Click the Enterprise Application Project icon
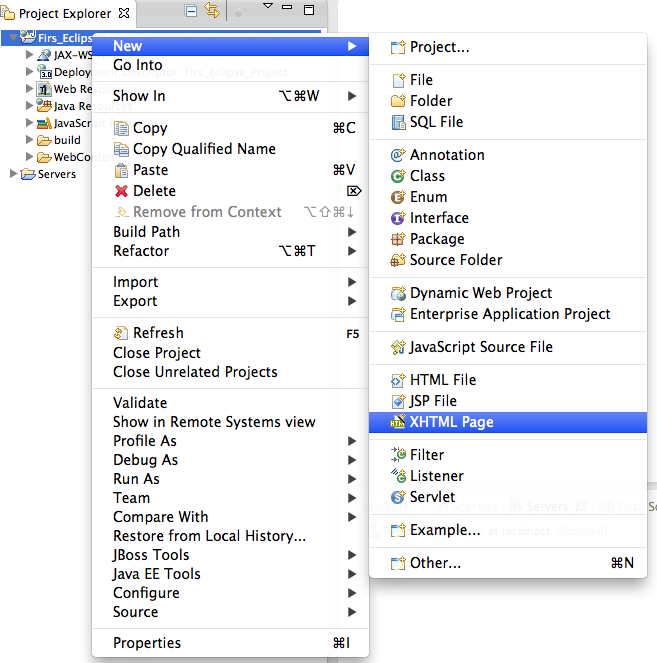Image resolution: width=657 pixels, height=663 pixels. [x=398, y=314]
